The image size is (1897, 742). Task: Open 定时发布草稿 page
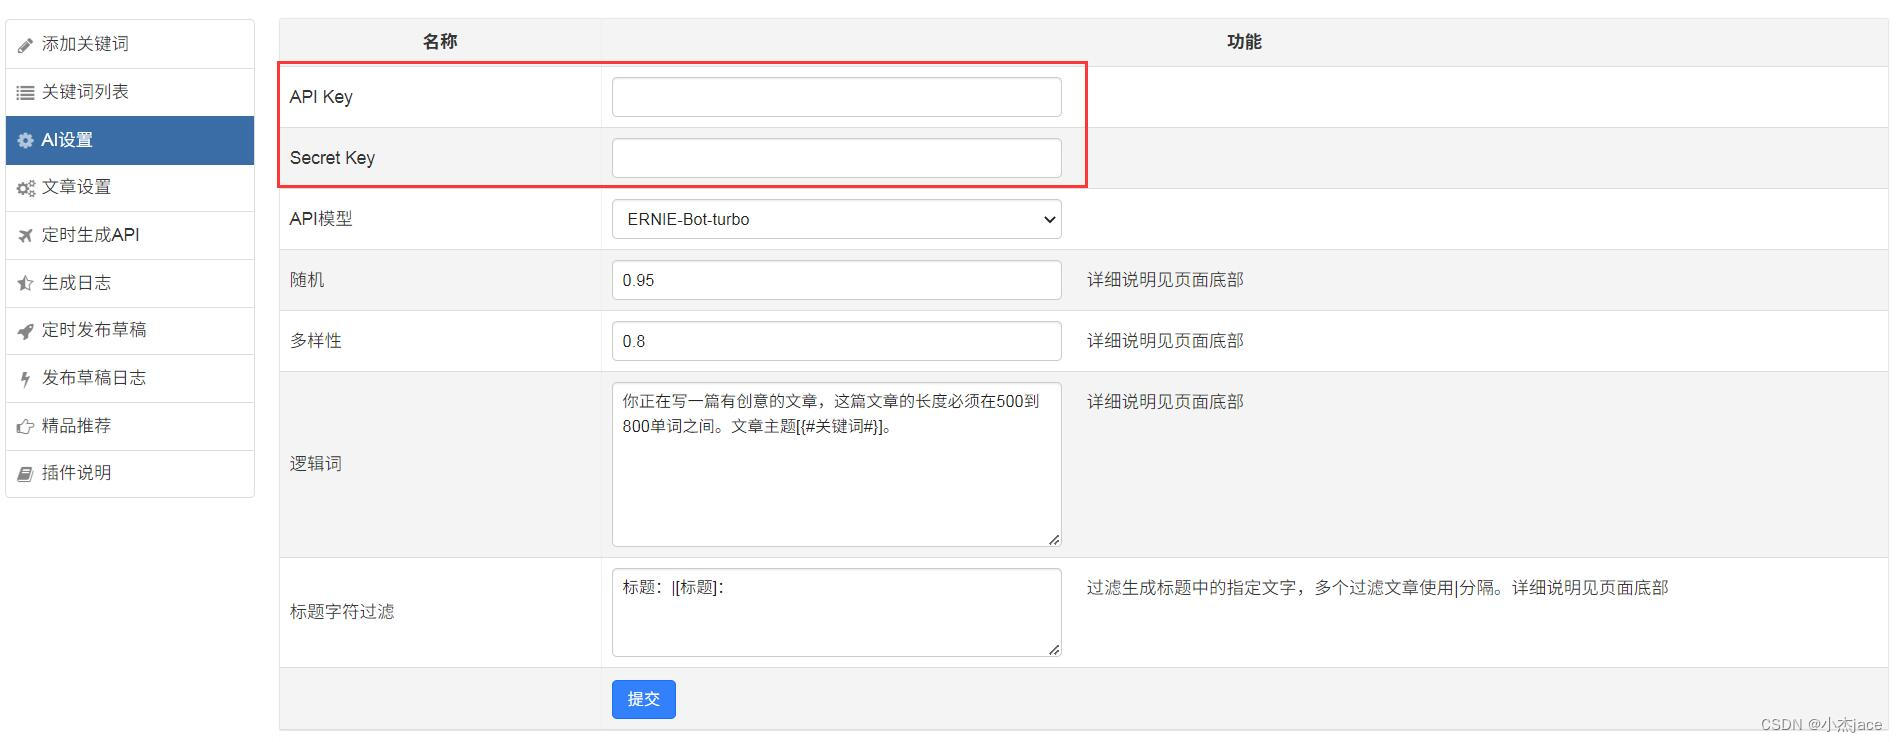[x=130, y=330]
